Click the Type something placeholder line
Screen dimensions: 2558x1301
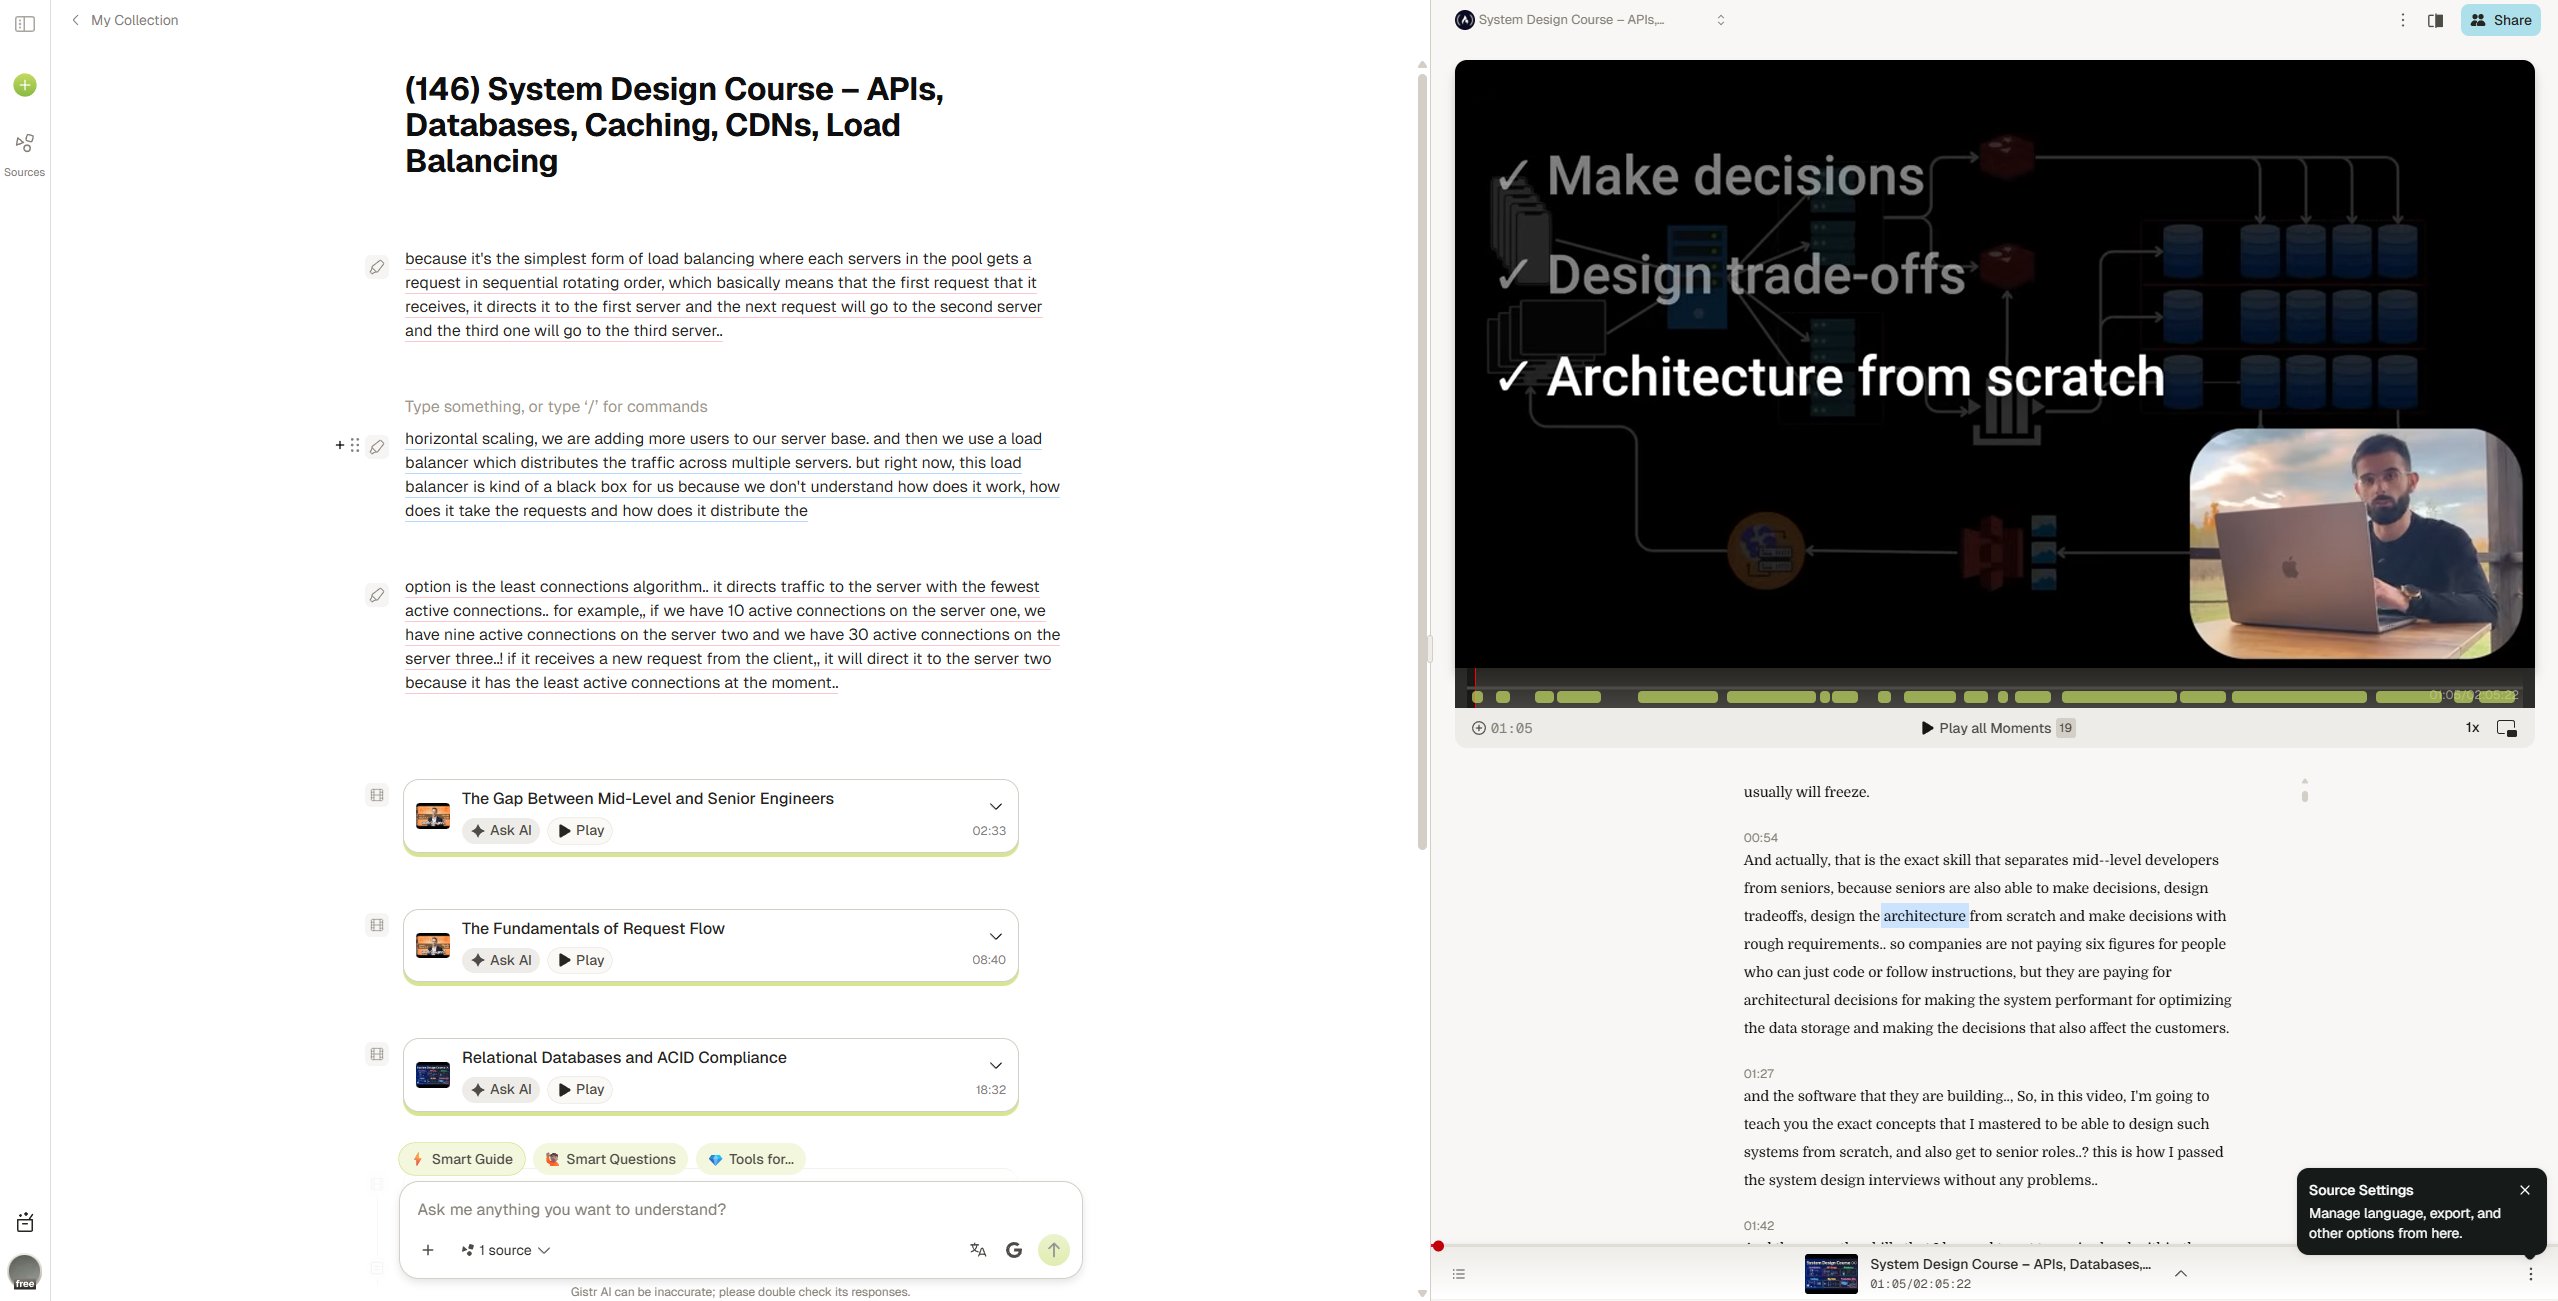[x=556, y=406]
